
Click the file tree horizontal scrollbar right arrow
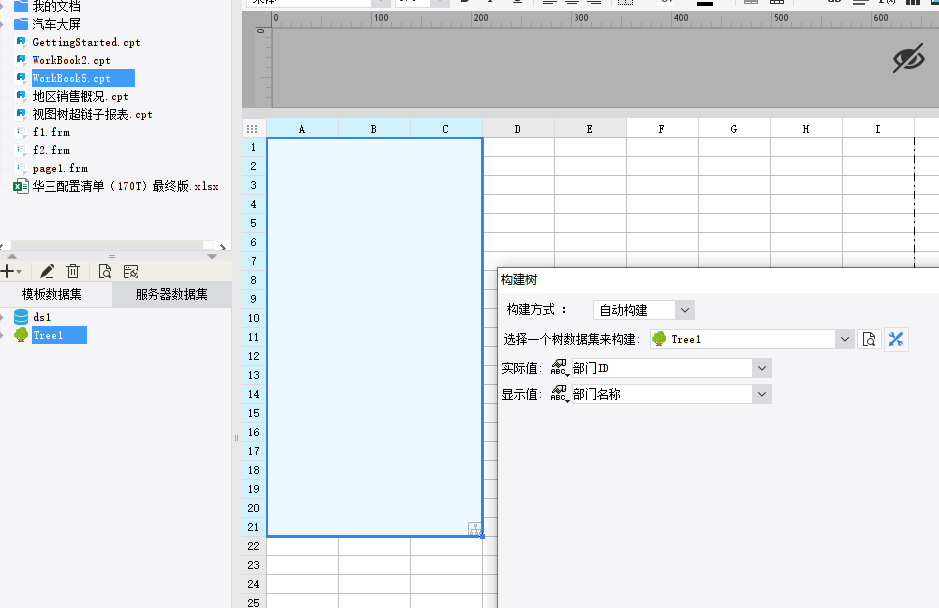223,246
